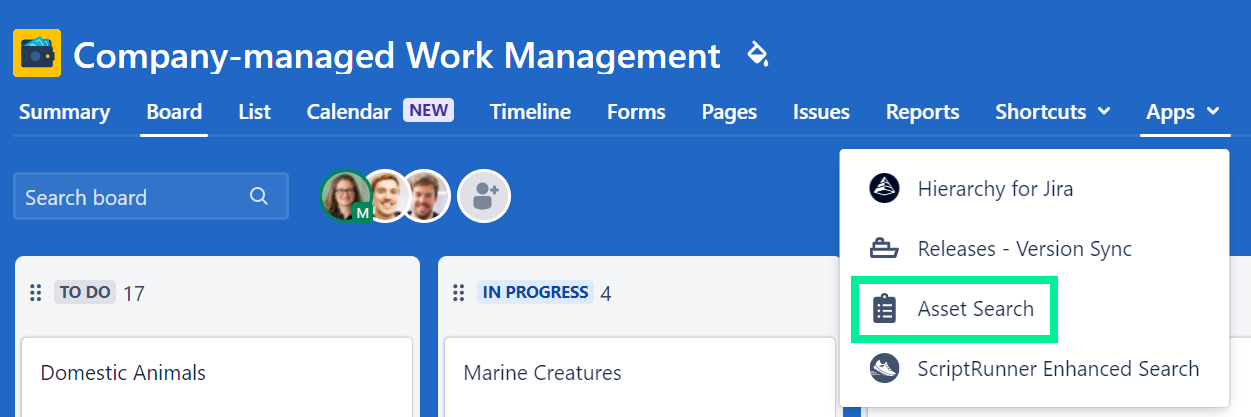The image size is (1251, 417).
Task: Open the Calendar tab
Action: point(348,112)
